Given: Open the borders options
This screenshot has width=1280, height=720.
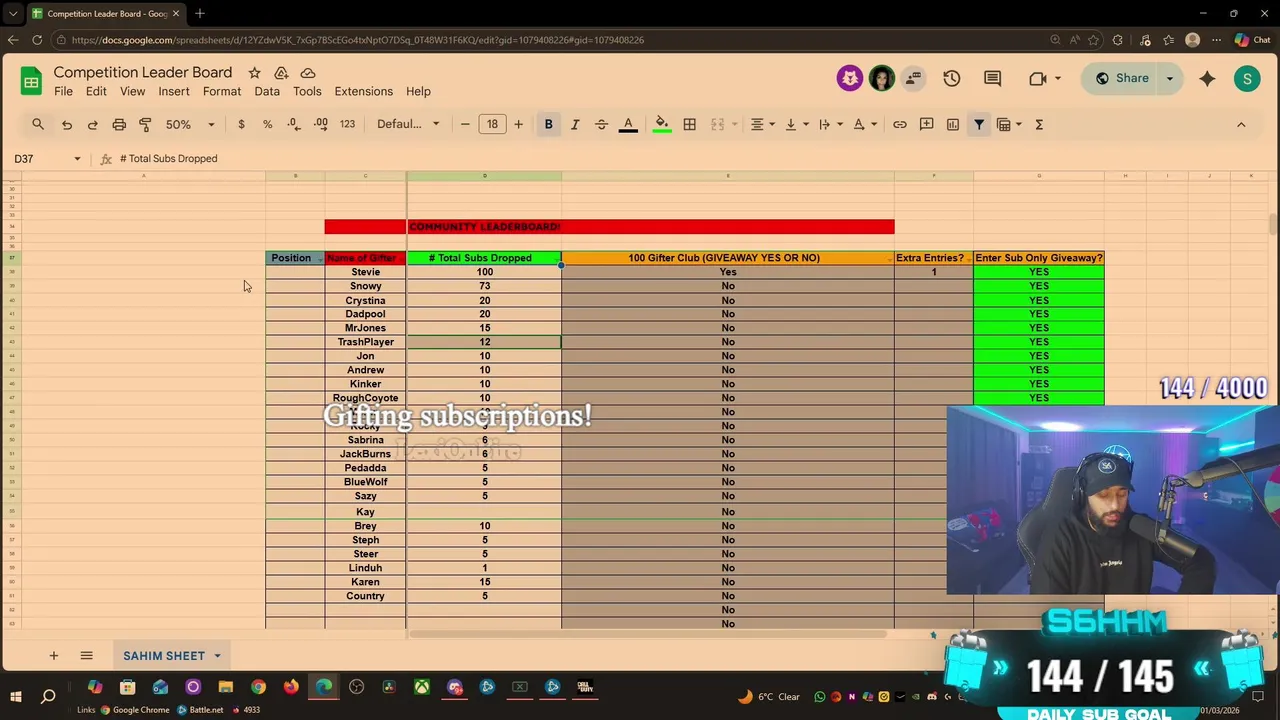Looking at the screenshot, I should click(689, 124).
